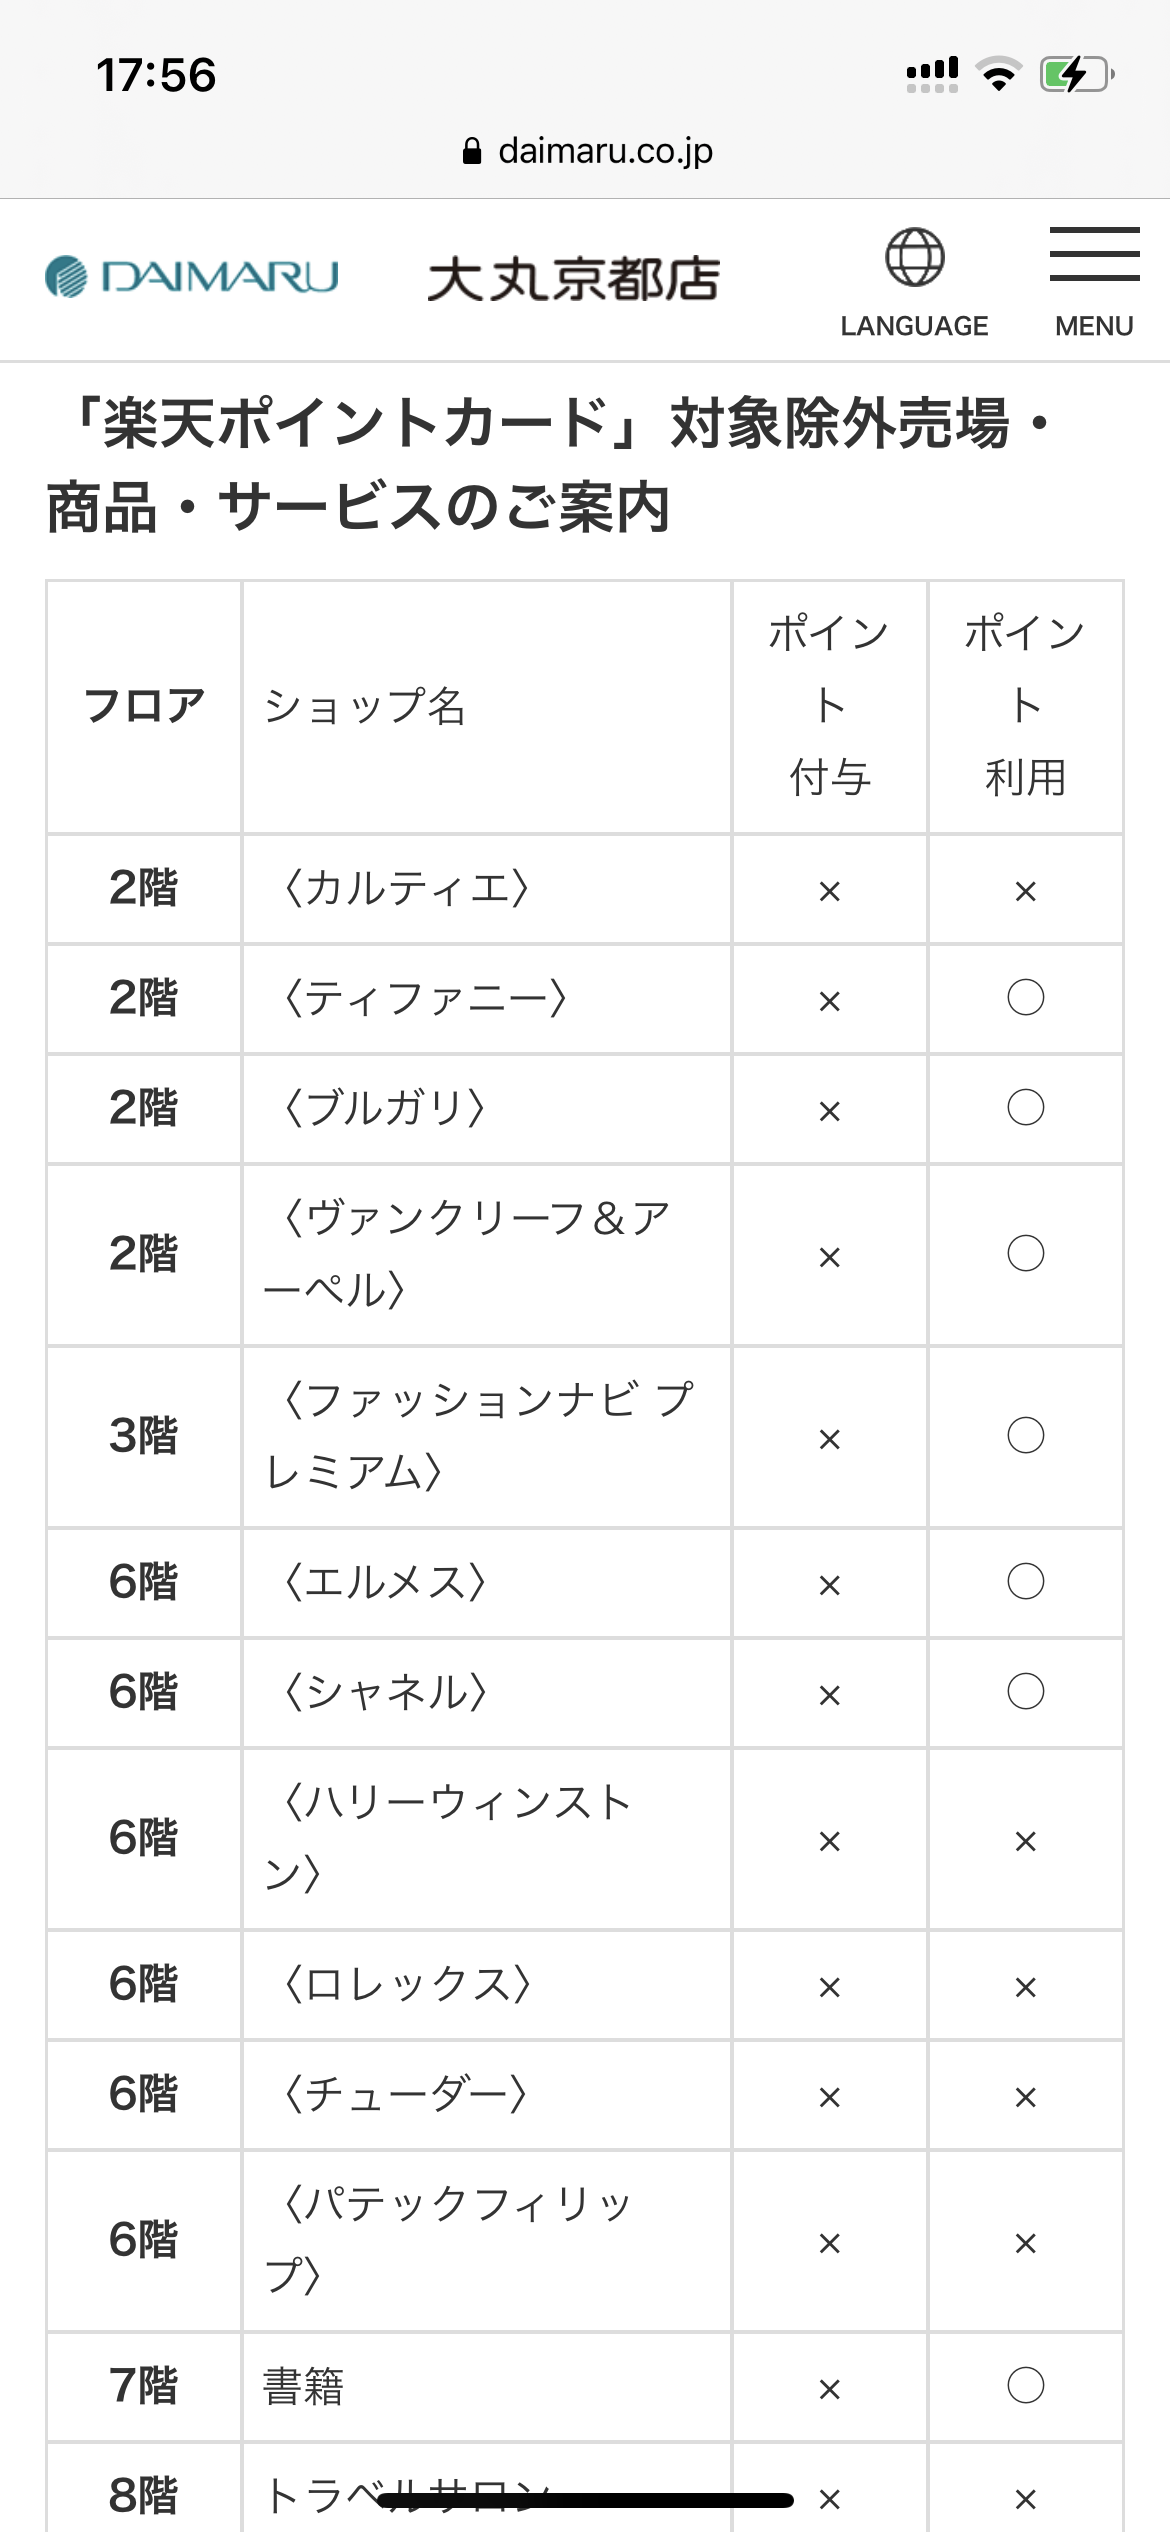Click the フロア column header
This screenshot has width=1170, height=2532.
(x=144, y=707)
